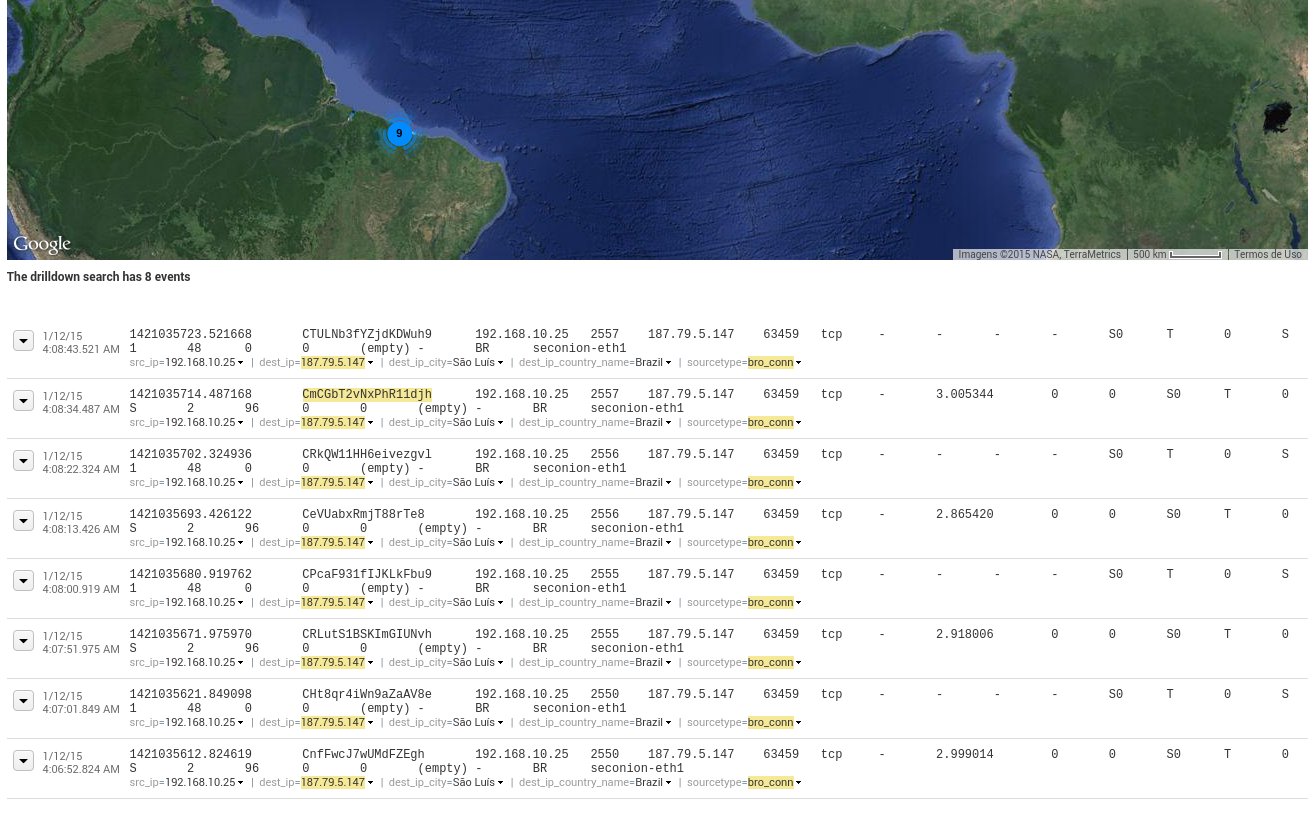Expand the event at 4:08:13.426 AM
Image resolution: width=1314 pixels, height=813 pixels.
coord(23,521)
